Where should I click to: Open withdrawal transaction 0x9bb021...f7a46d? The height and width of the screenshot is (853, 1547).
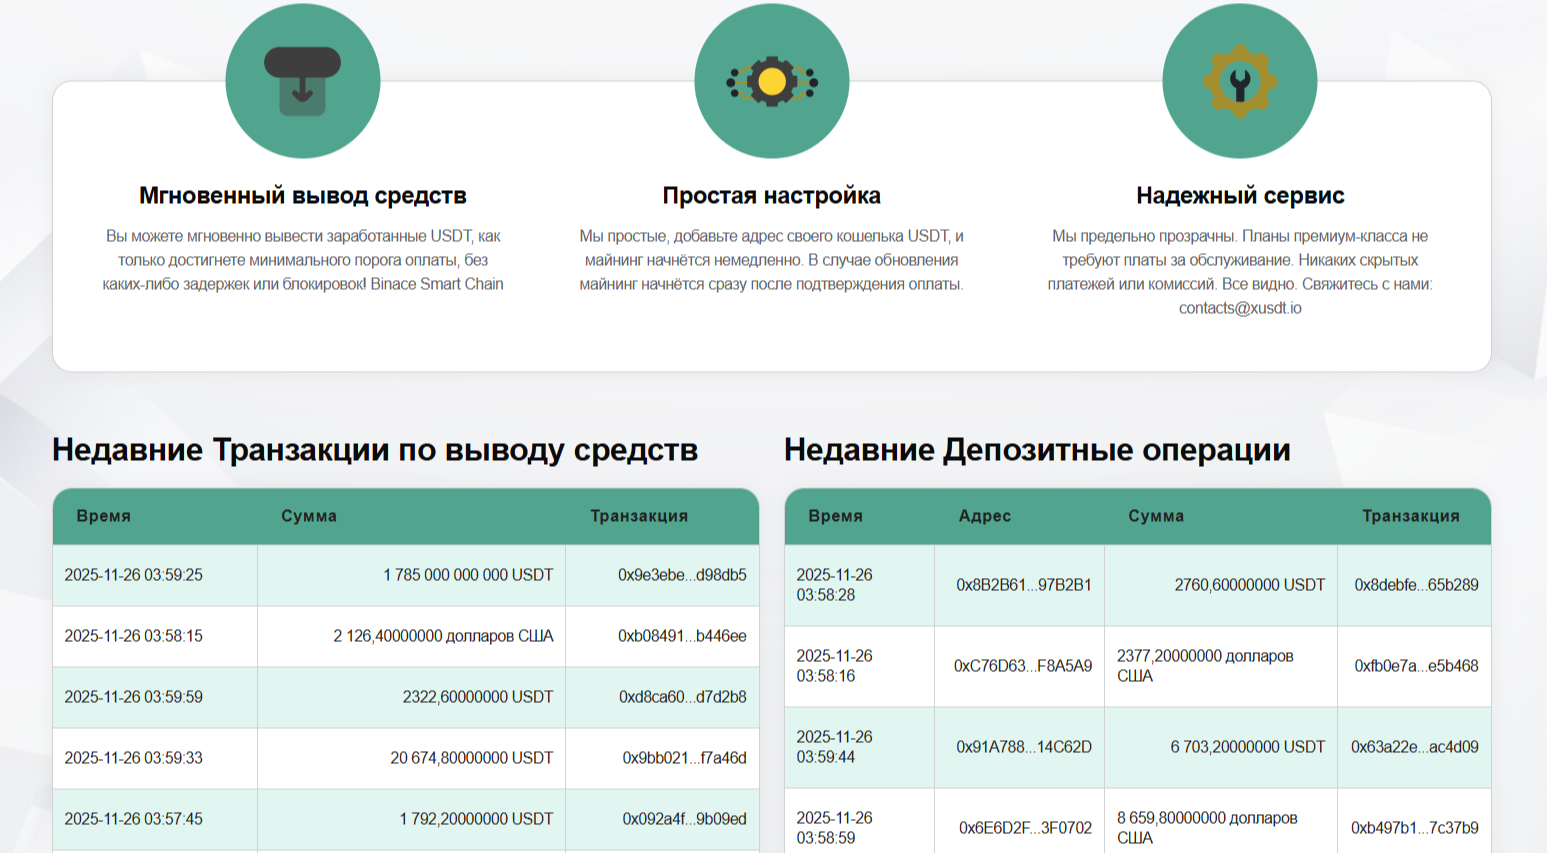point(684,758)
